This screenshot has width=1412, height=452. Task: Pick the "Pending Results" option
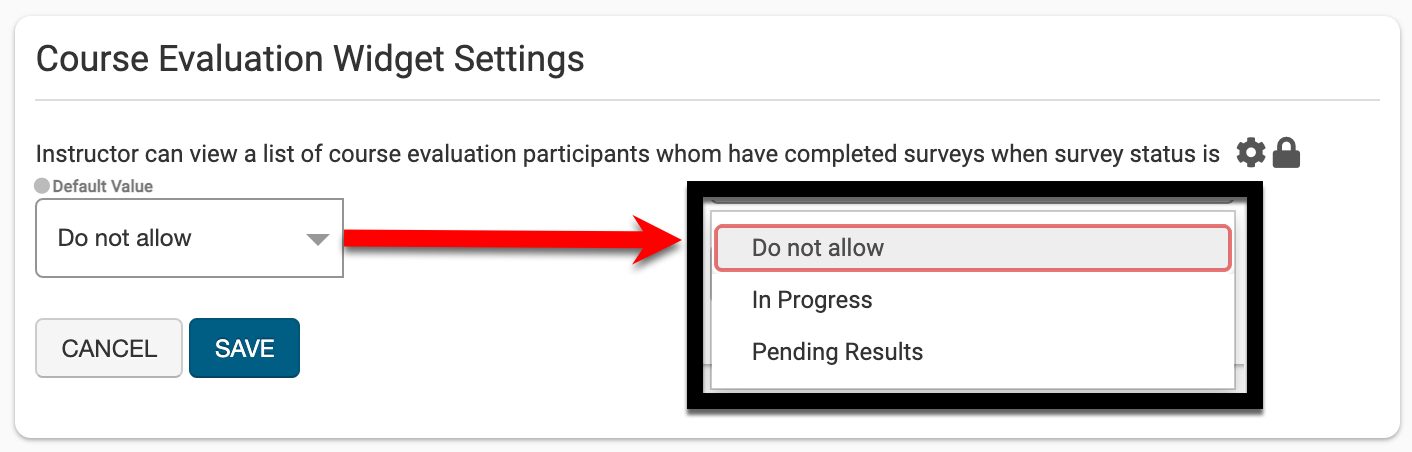pos(837,352)
